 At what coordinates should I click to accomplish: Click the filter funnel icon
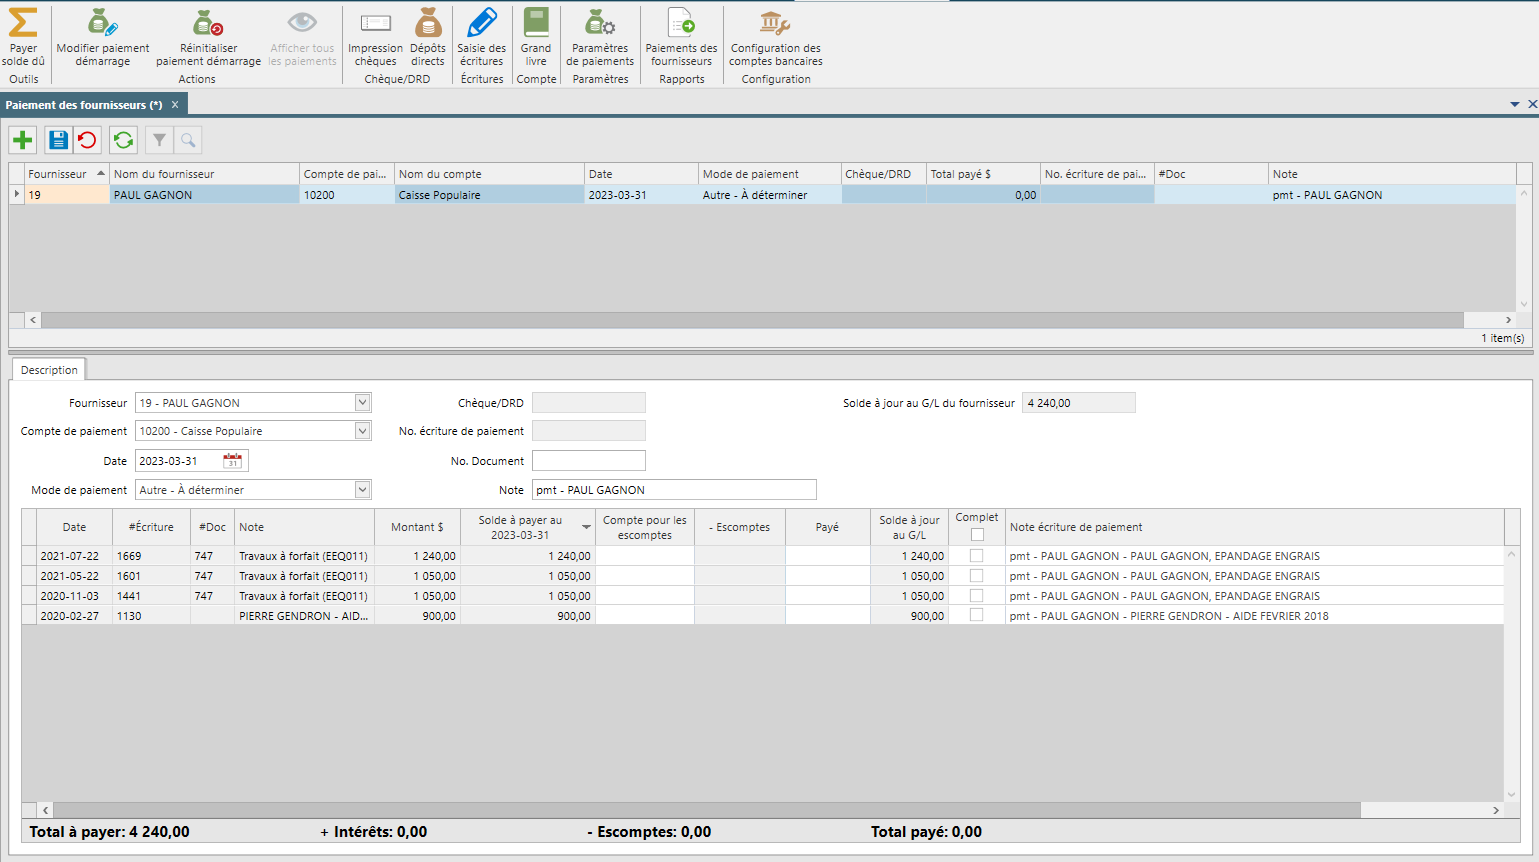[x=159, y=140]
